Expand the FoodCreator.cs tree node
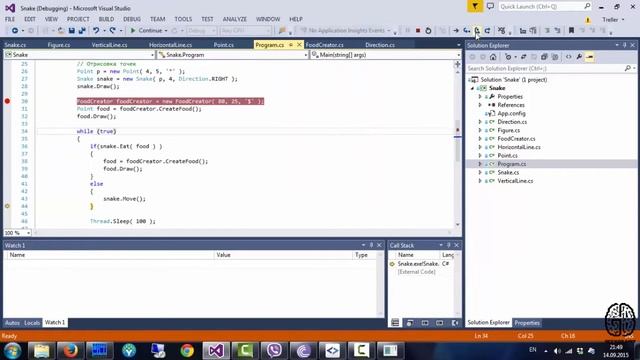The height and width of the screenshot is (360, 640). click(x=480, y=139)
